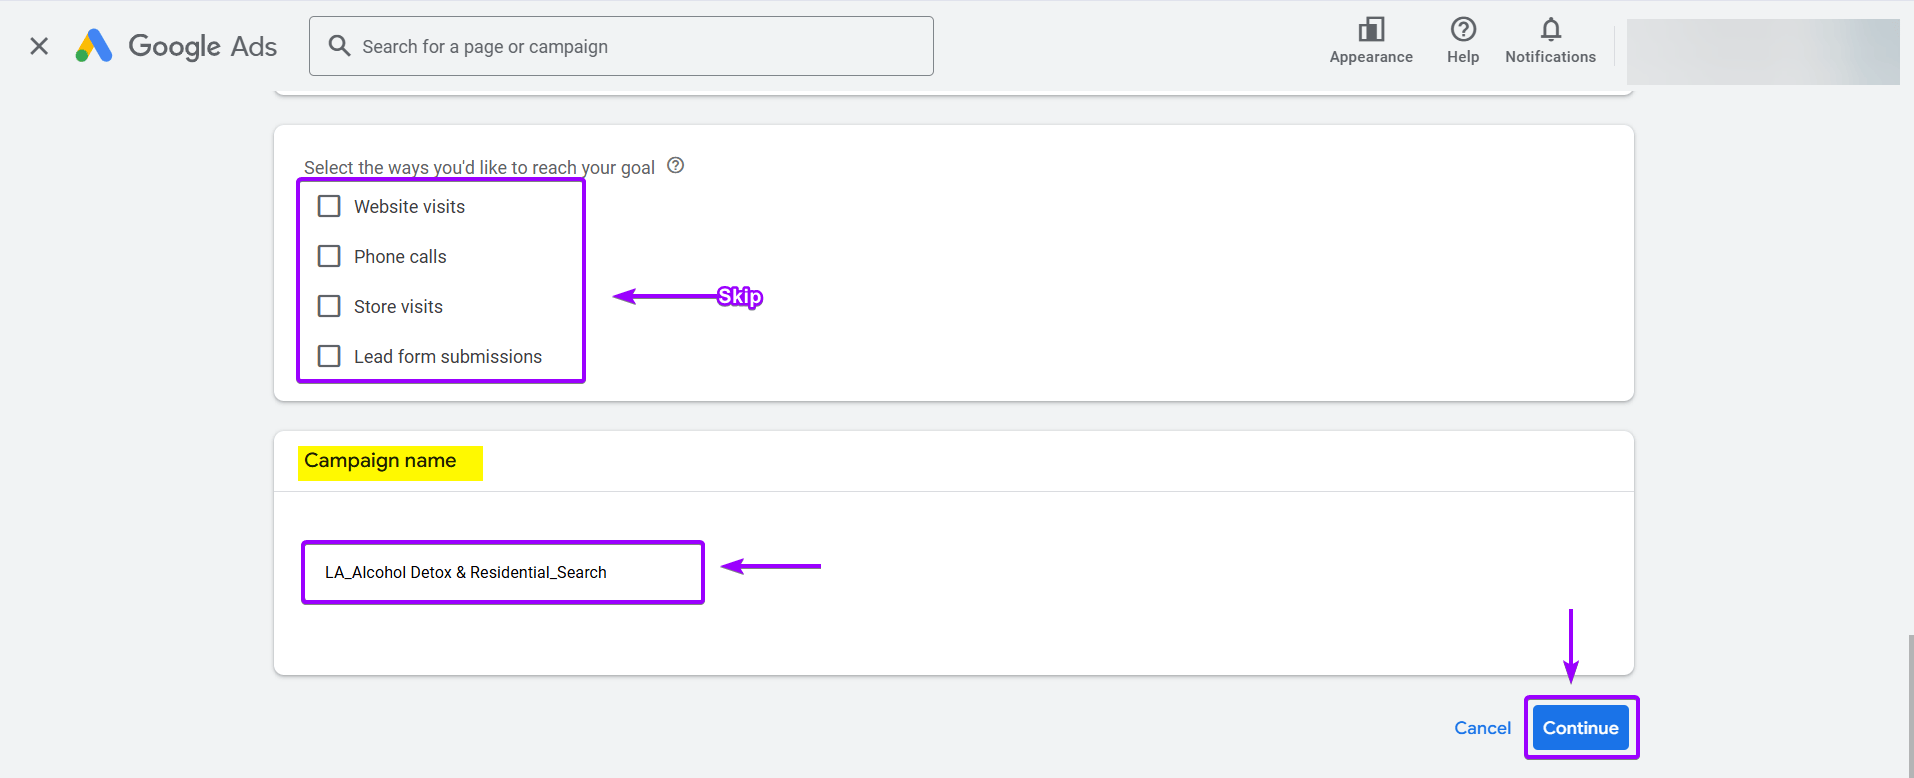Screen dimensions: 1914x778
Task: Click the goal help question mark icon
Action: pyautogui.click(x=676, y=166)
